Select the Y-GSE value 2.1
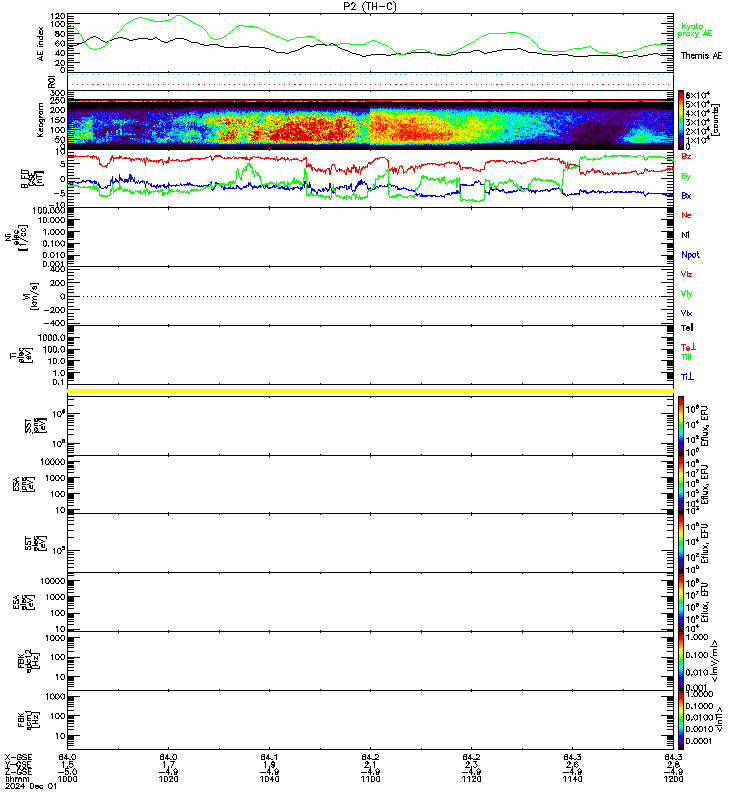The image size is (750, 800). coord(370,765)
